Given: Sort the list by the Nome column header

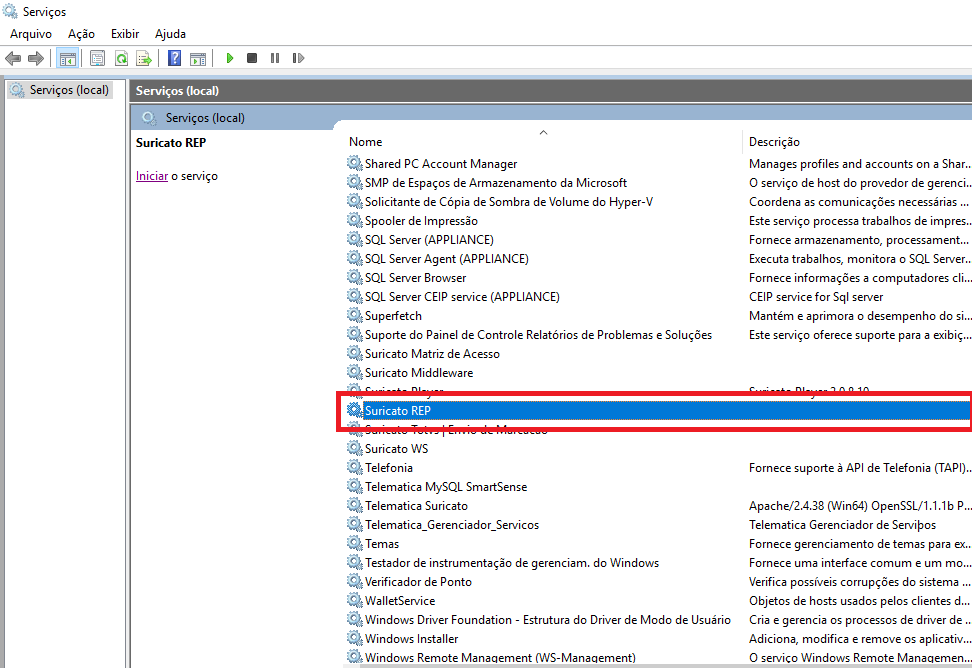Looking at the screenshot, I should (365, 142).
